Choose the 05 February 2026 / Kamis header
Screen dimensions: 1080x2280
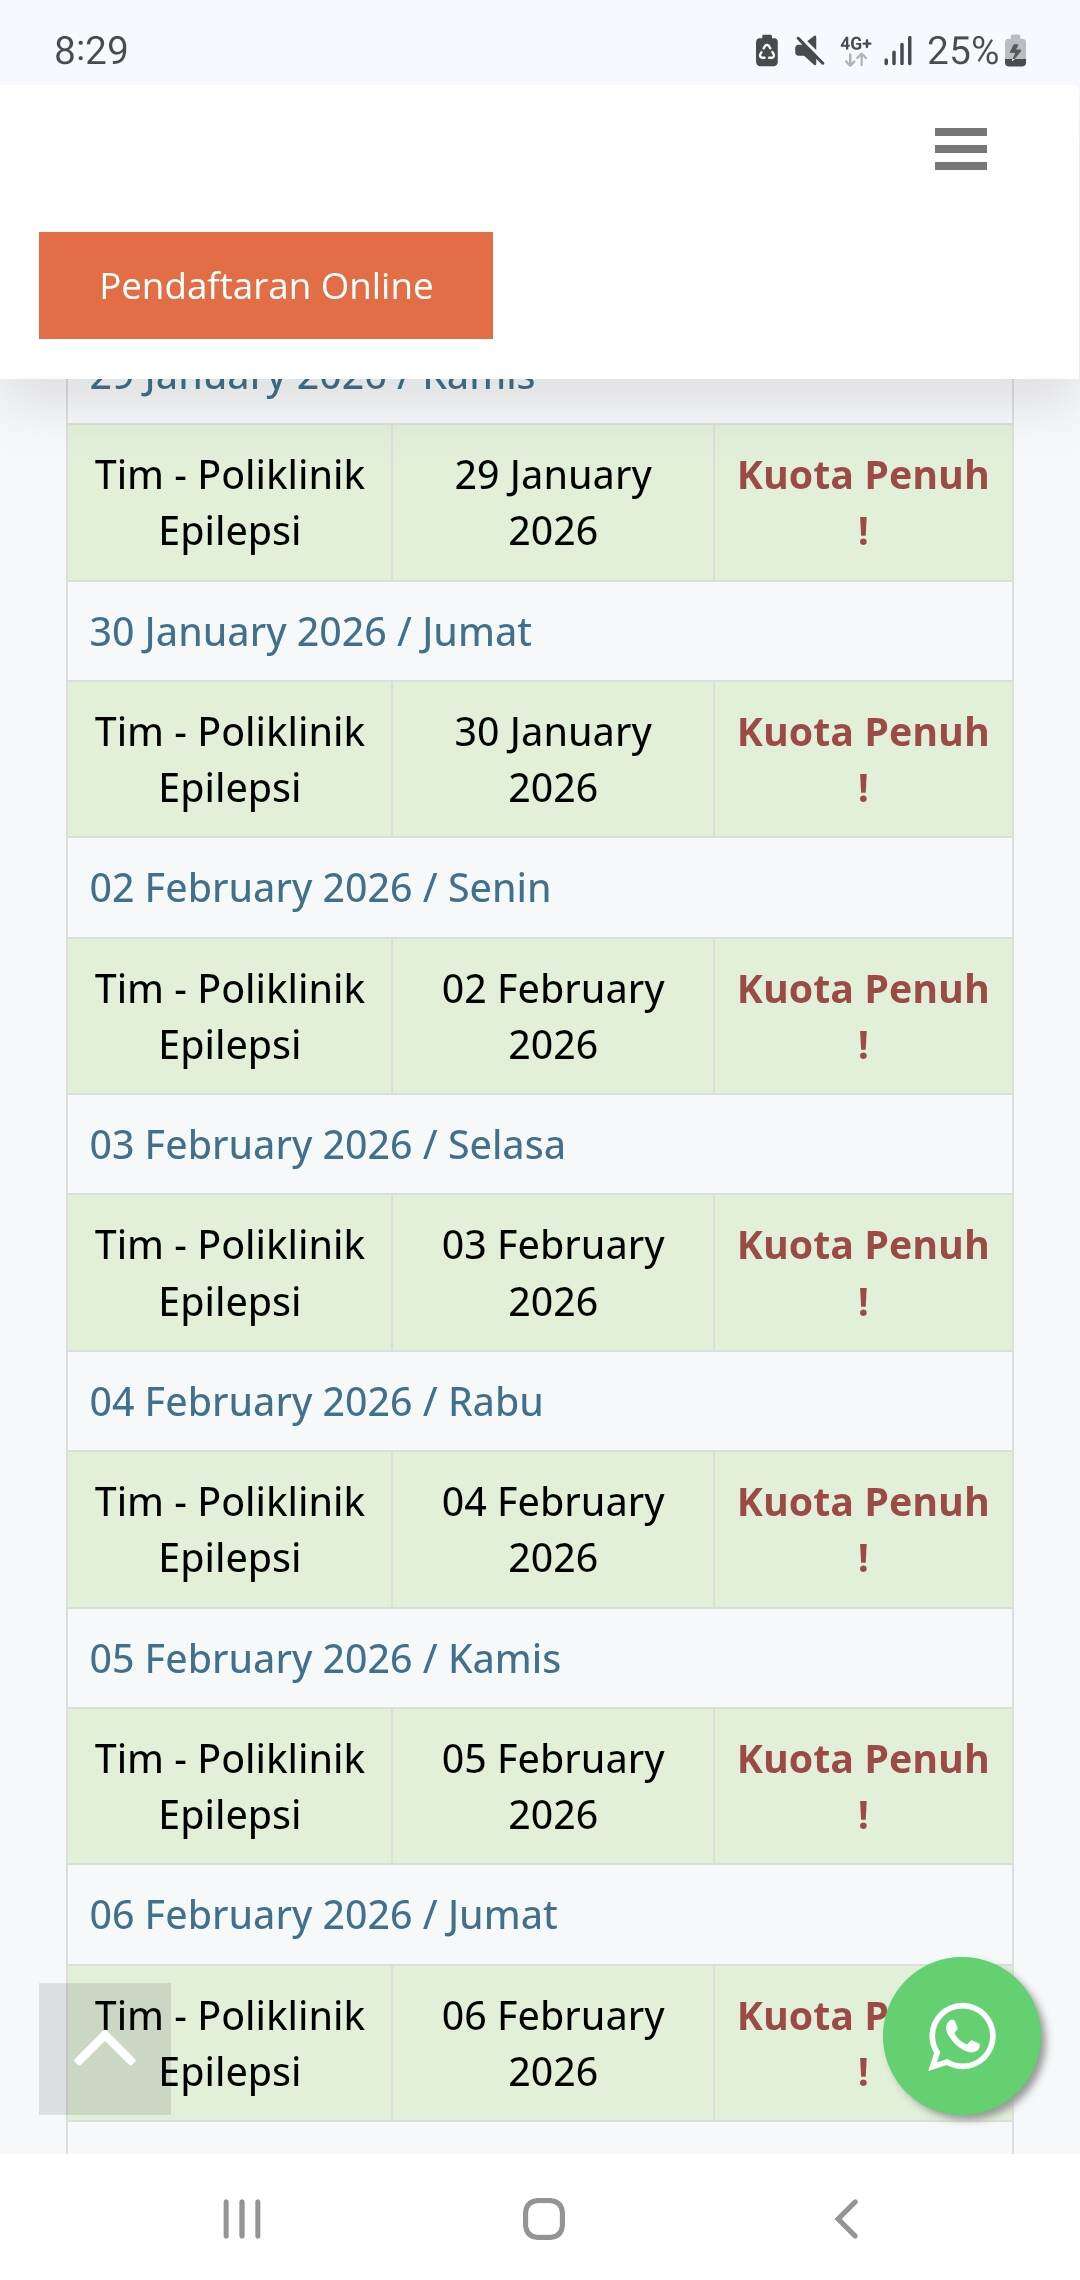click(x=325, y=1659)
